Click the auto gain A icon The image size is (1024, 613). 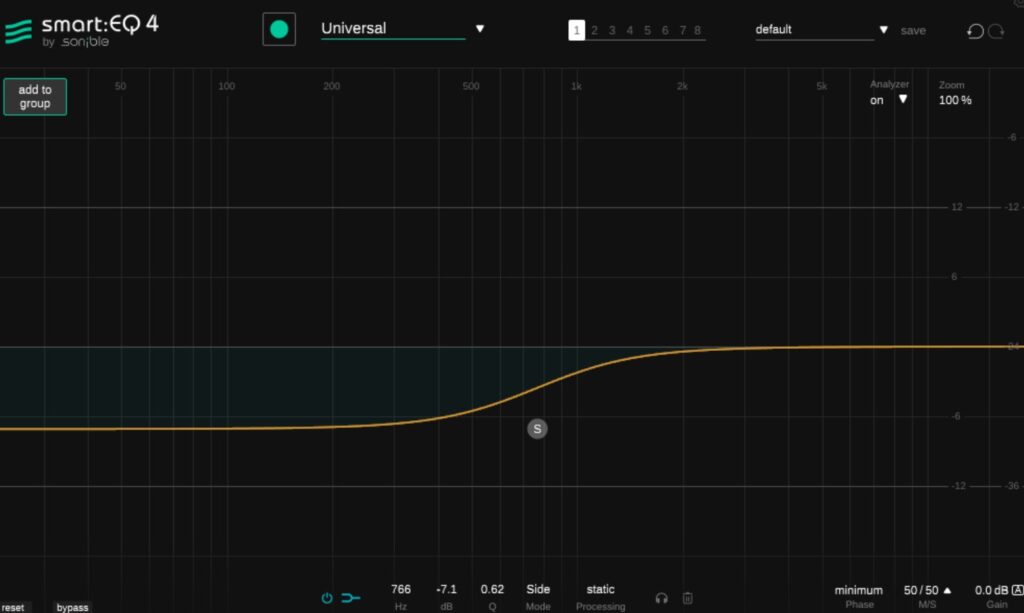pyautogui.click(x=1017, y=590)
